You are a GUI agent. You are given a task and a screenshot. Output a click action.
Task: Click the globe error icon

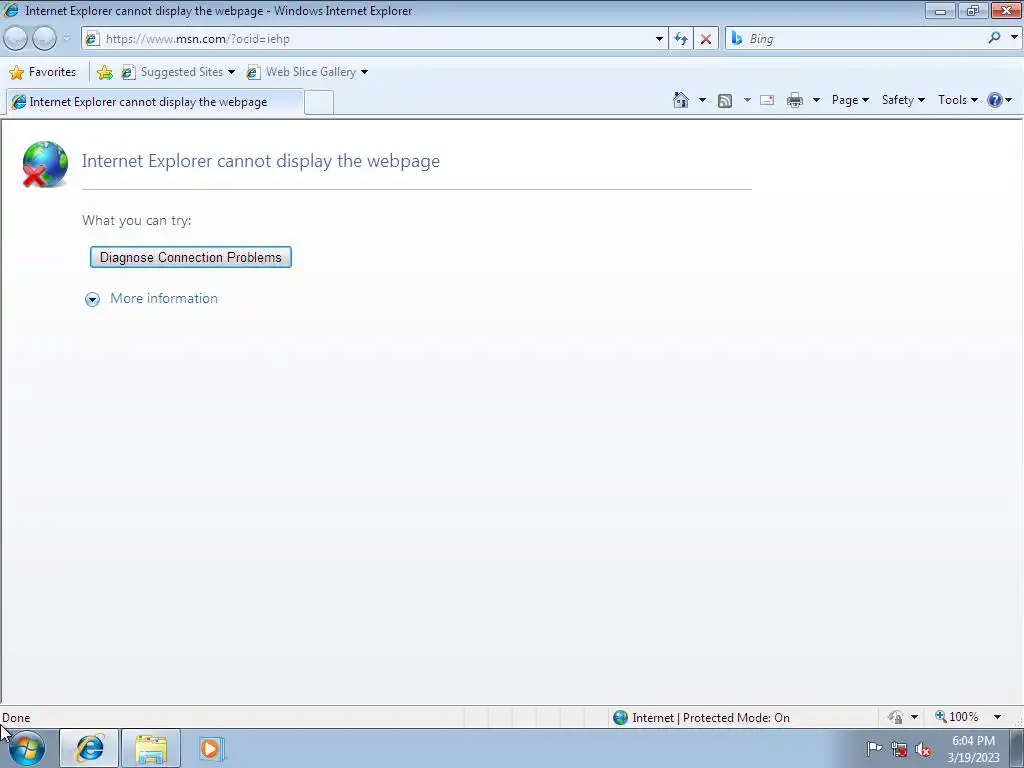pos(45,164)
